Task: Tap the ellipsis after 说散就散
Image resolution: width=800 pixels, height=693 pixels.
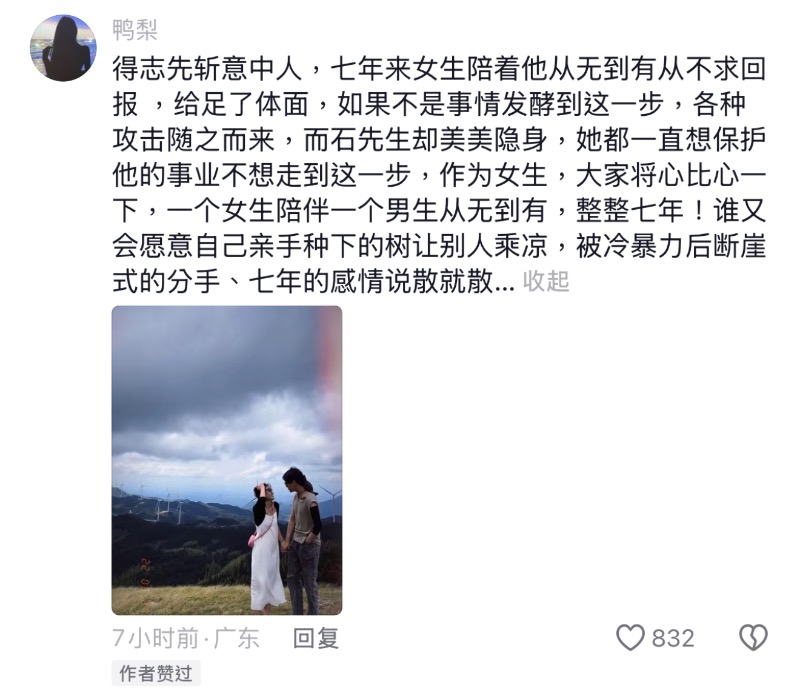Action: click(x=505, y=281)
